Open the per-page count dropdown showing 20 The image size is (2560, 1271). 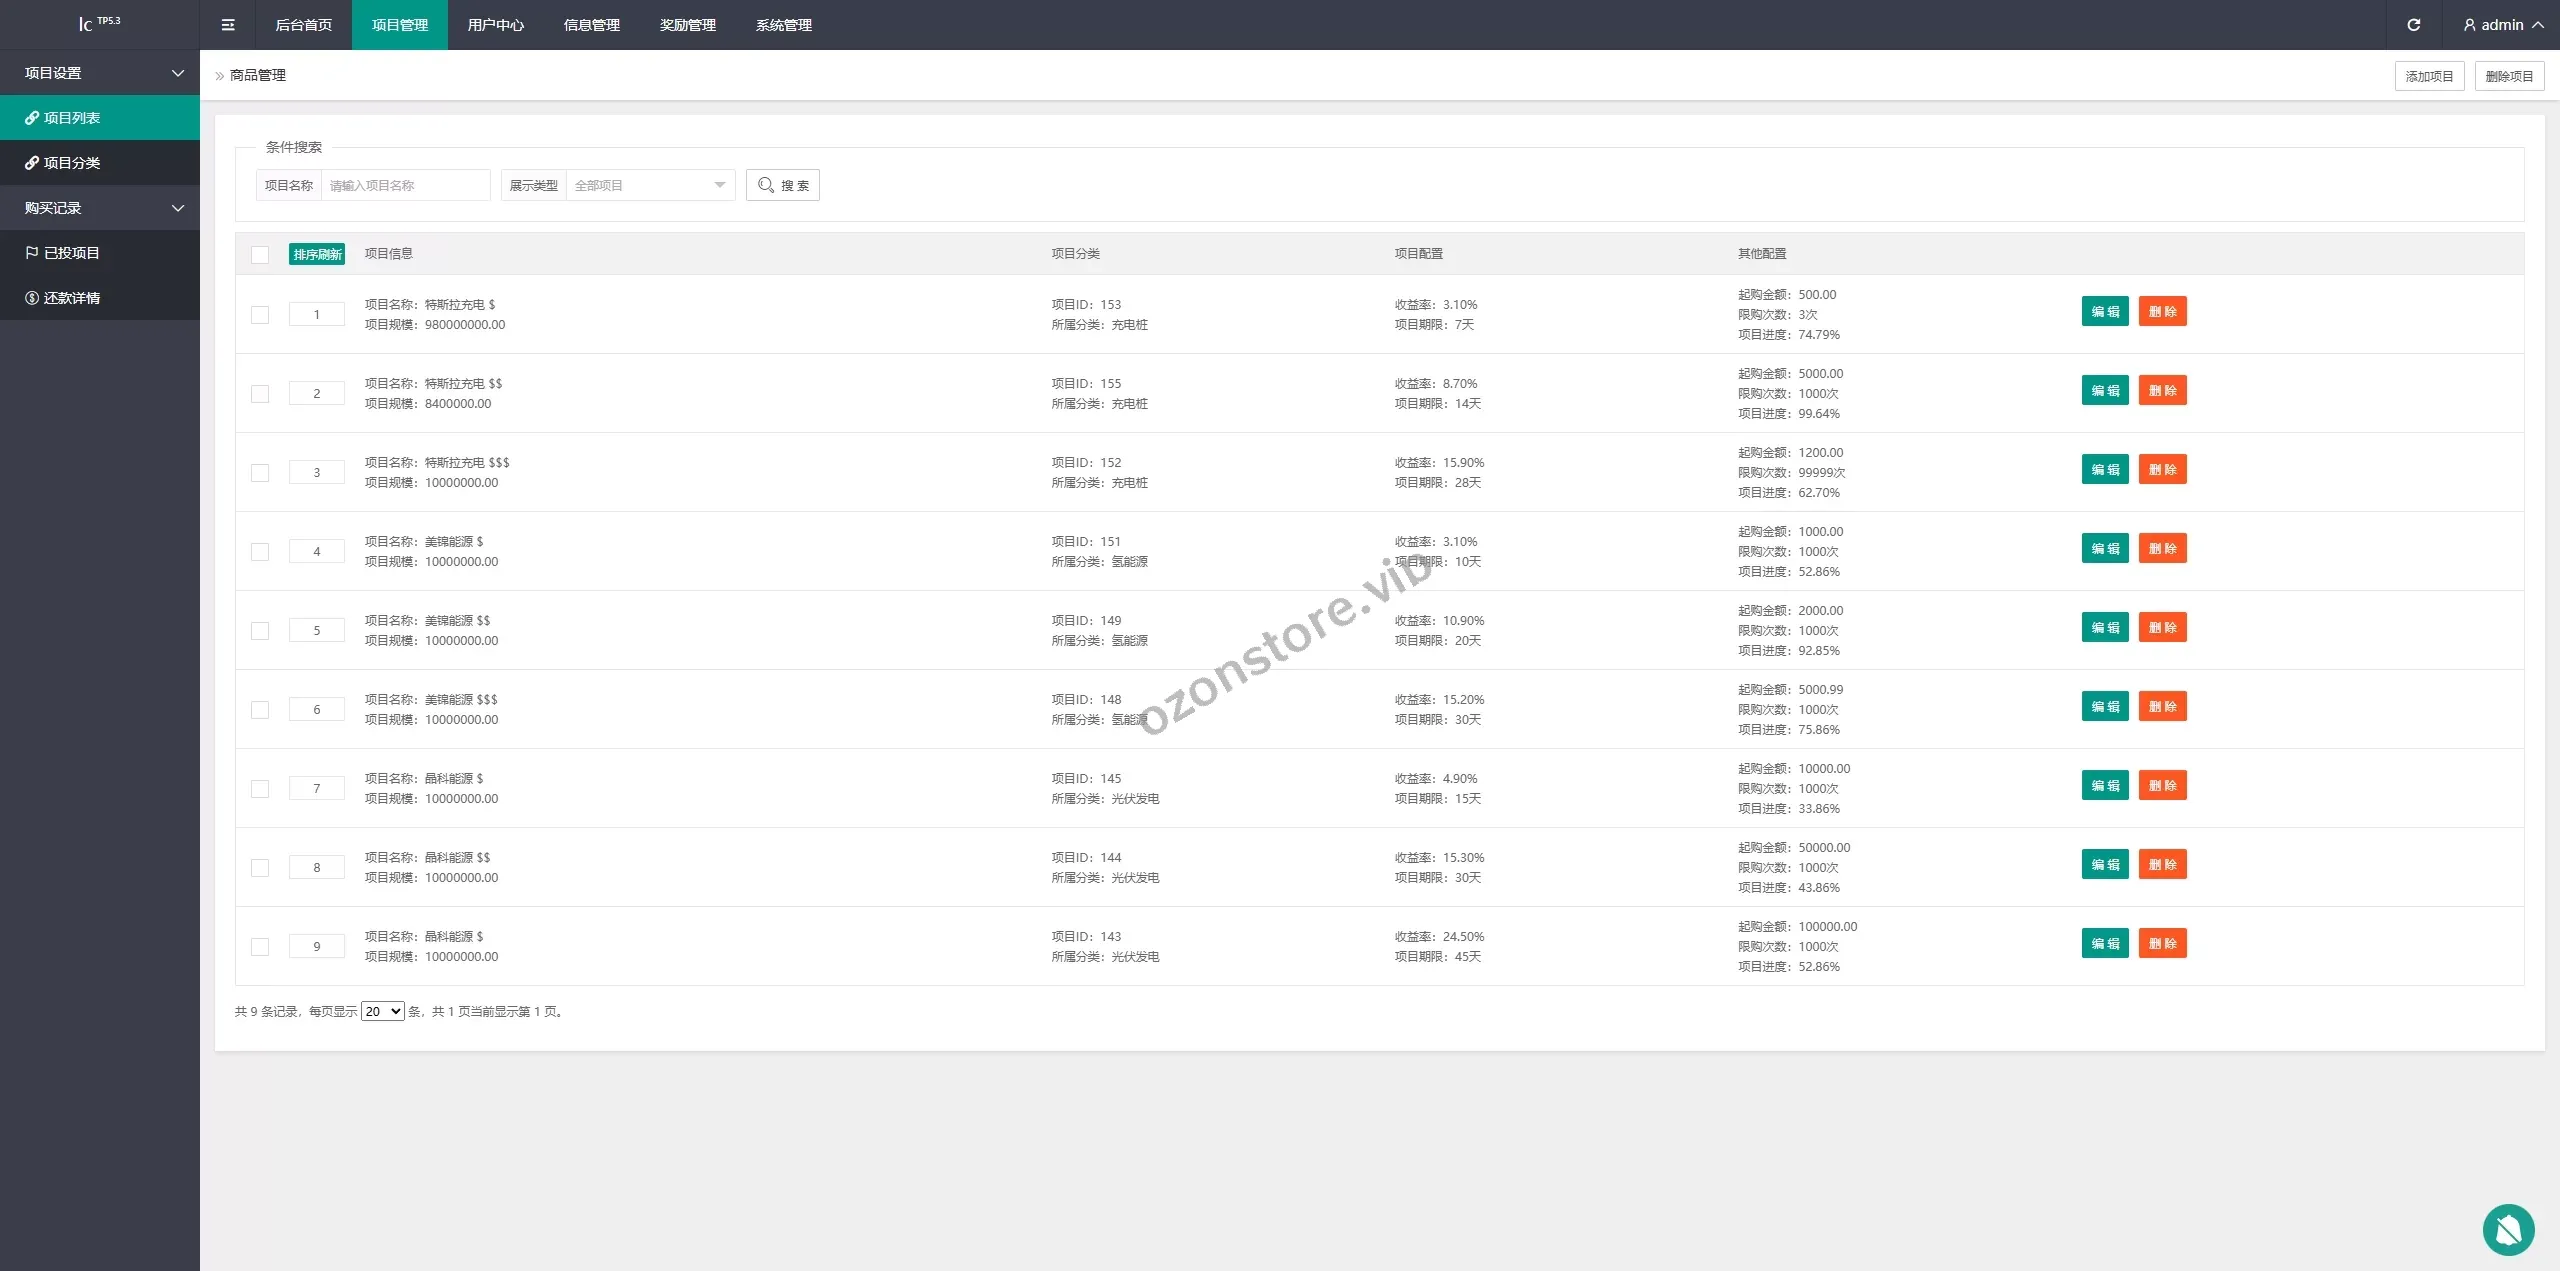(382, 1011)
